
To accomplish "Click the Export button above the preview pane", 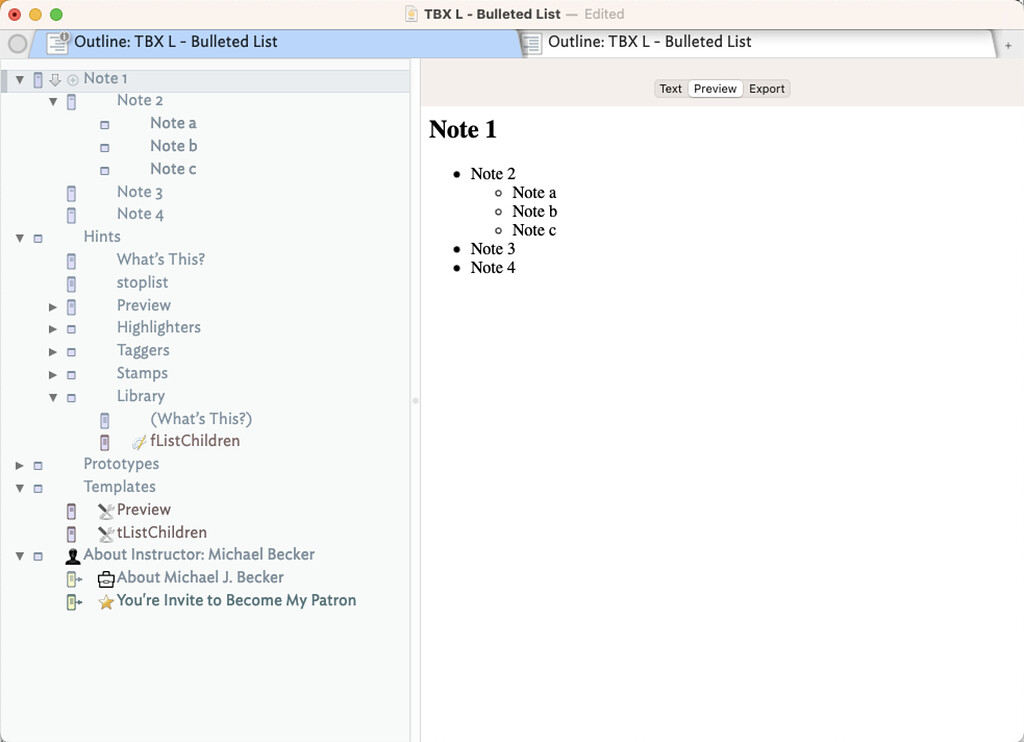I will [x=766, y=88].
